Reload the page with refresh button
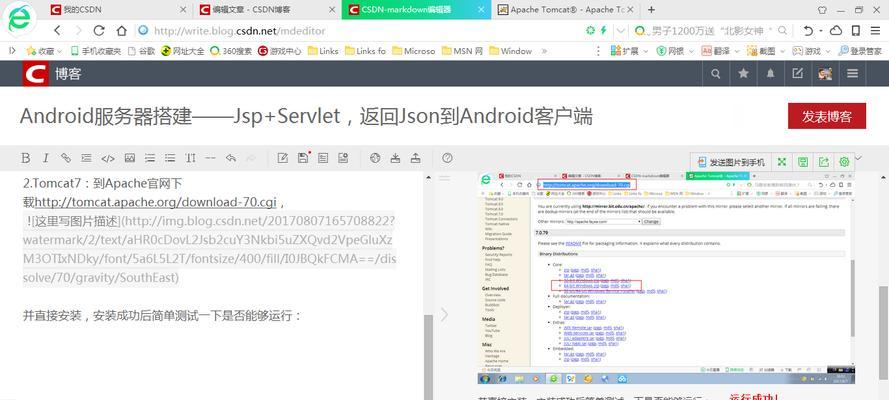The image size is (889, 400). tap(99, 31)
